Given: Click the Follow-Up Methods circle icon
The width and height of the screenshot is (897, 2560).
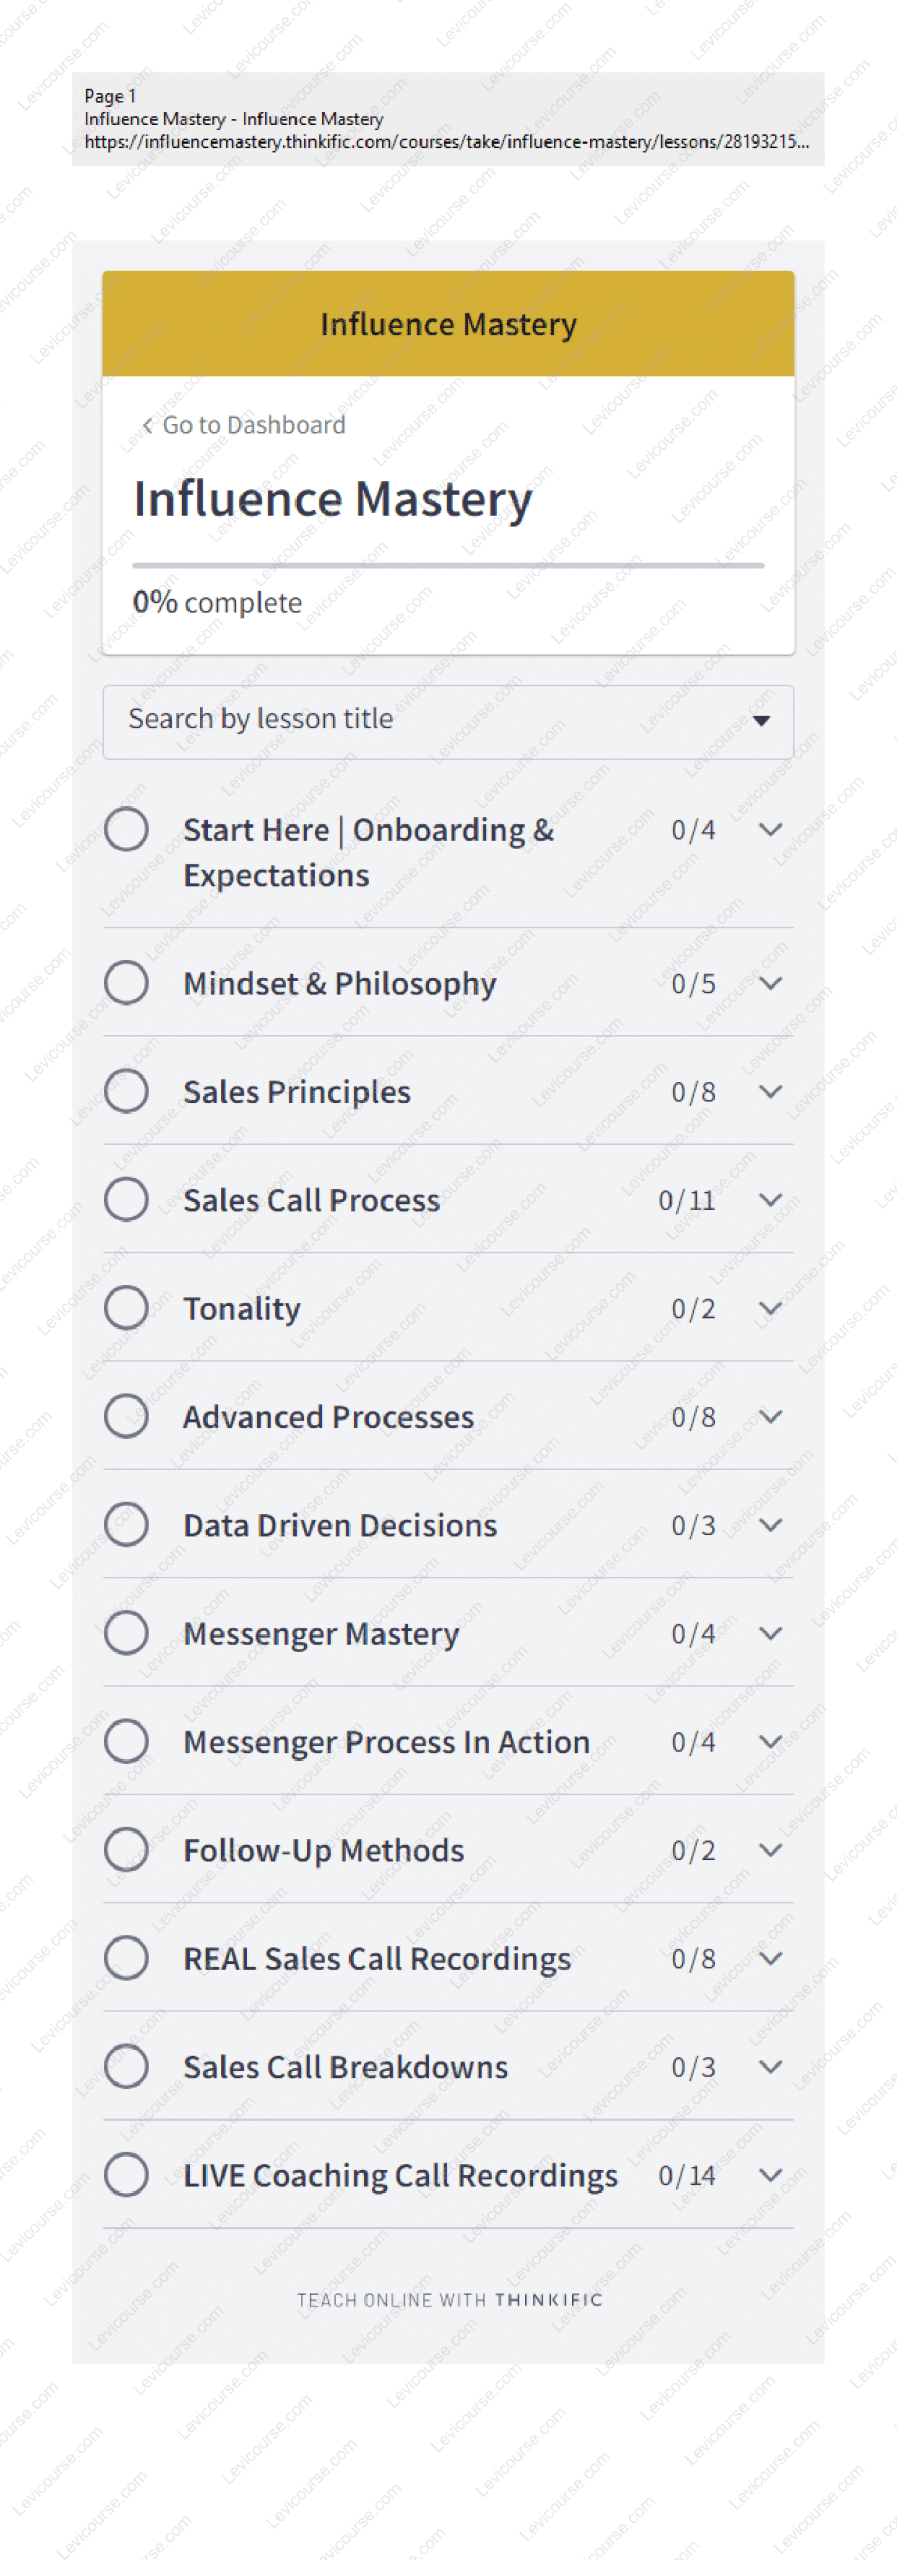Looking at the screenshot, I should (127, 1849).
